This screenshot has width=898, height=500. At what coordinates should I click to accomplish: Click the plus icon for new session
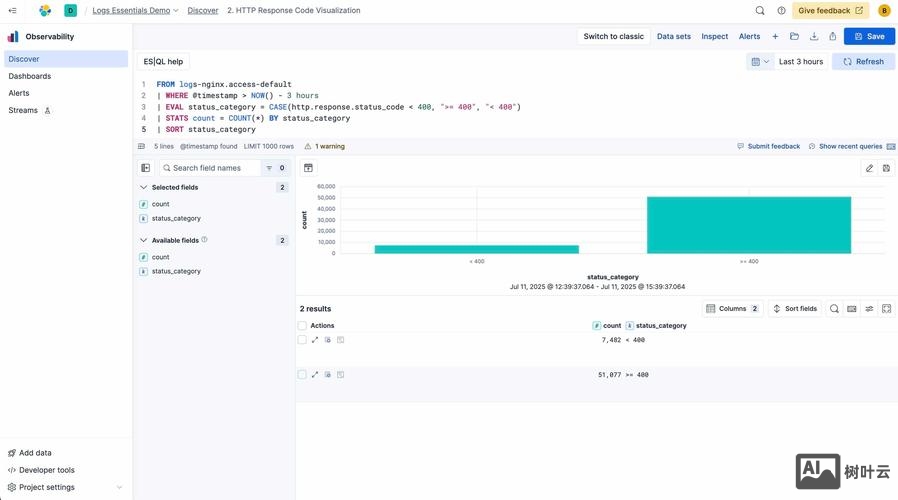(775, 36)
